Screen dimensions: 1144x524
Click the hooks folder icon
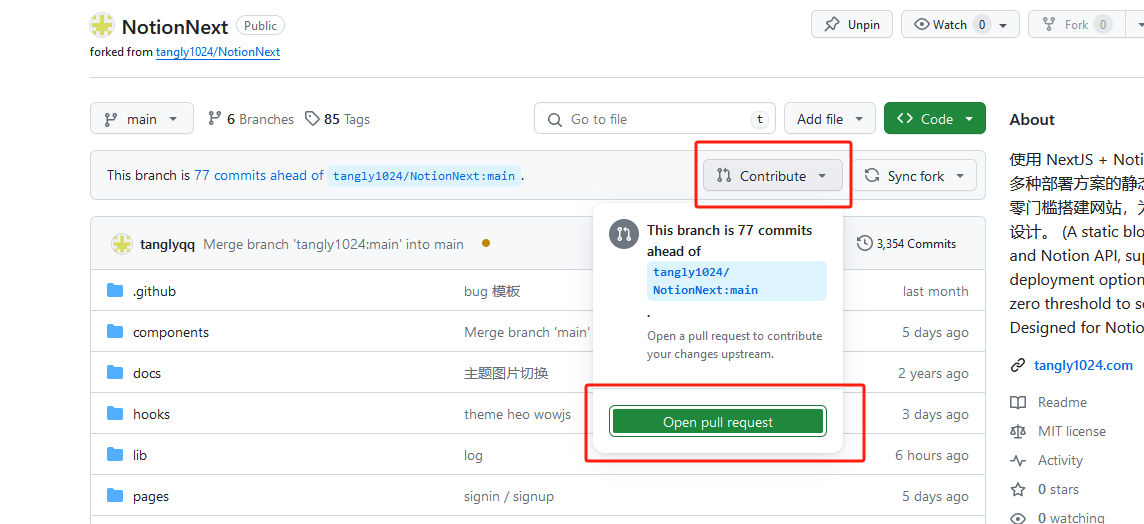[115, 414]
